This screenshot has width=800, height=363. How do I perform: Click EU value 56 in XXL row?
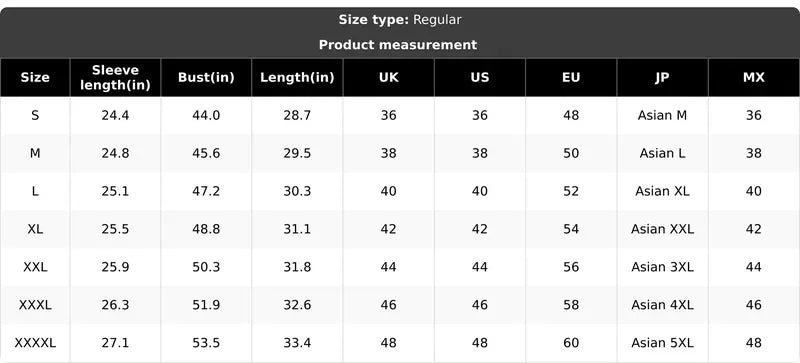[571, 267]
